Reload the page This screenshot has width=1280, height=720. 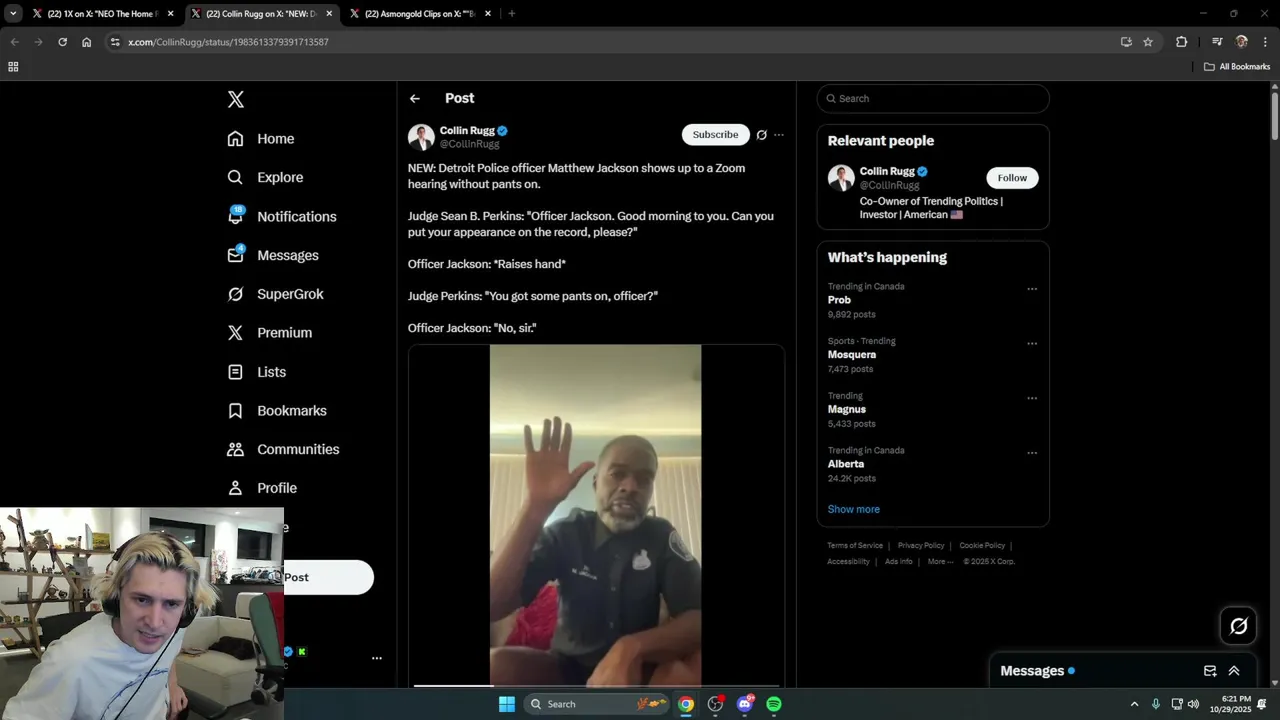point(62,42)
